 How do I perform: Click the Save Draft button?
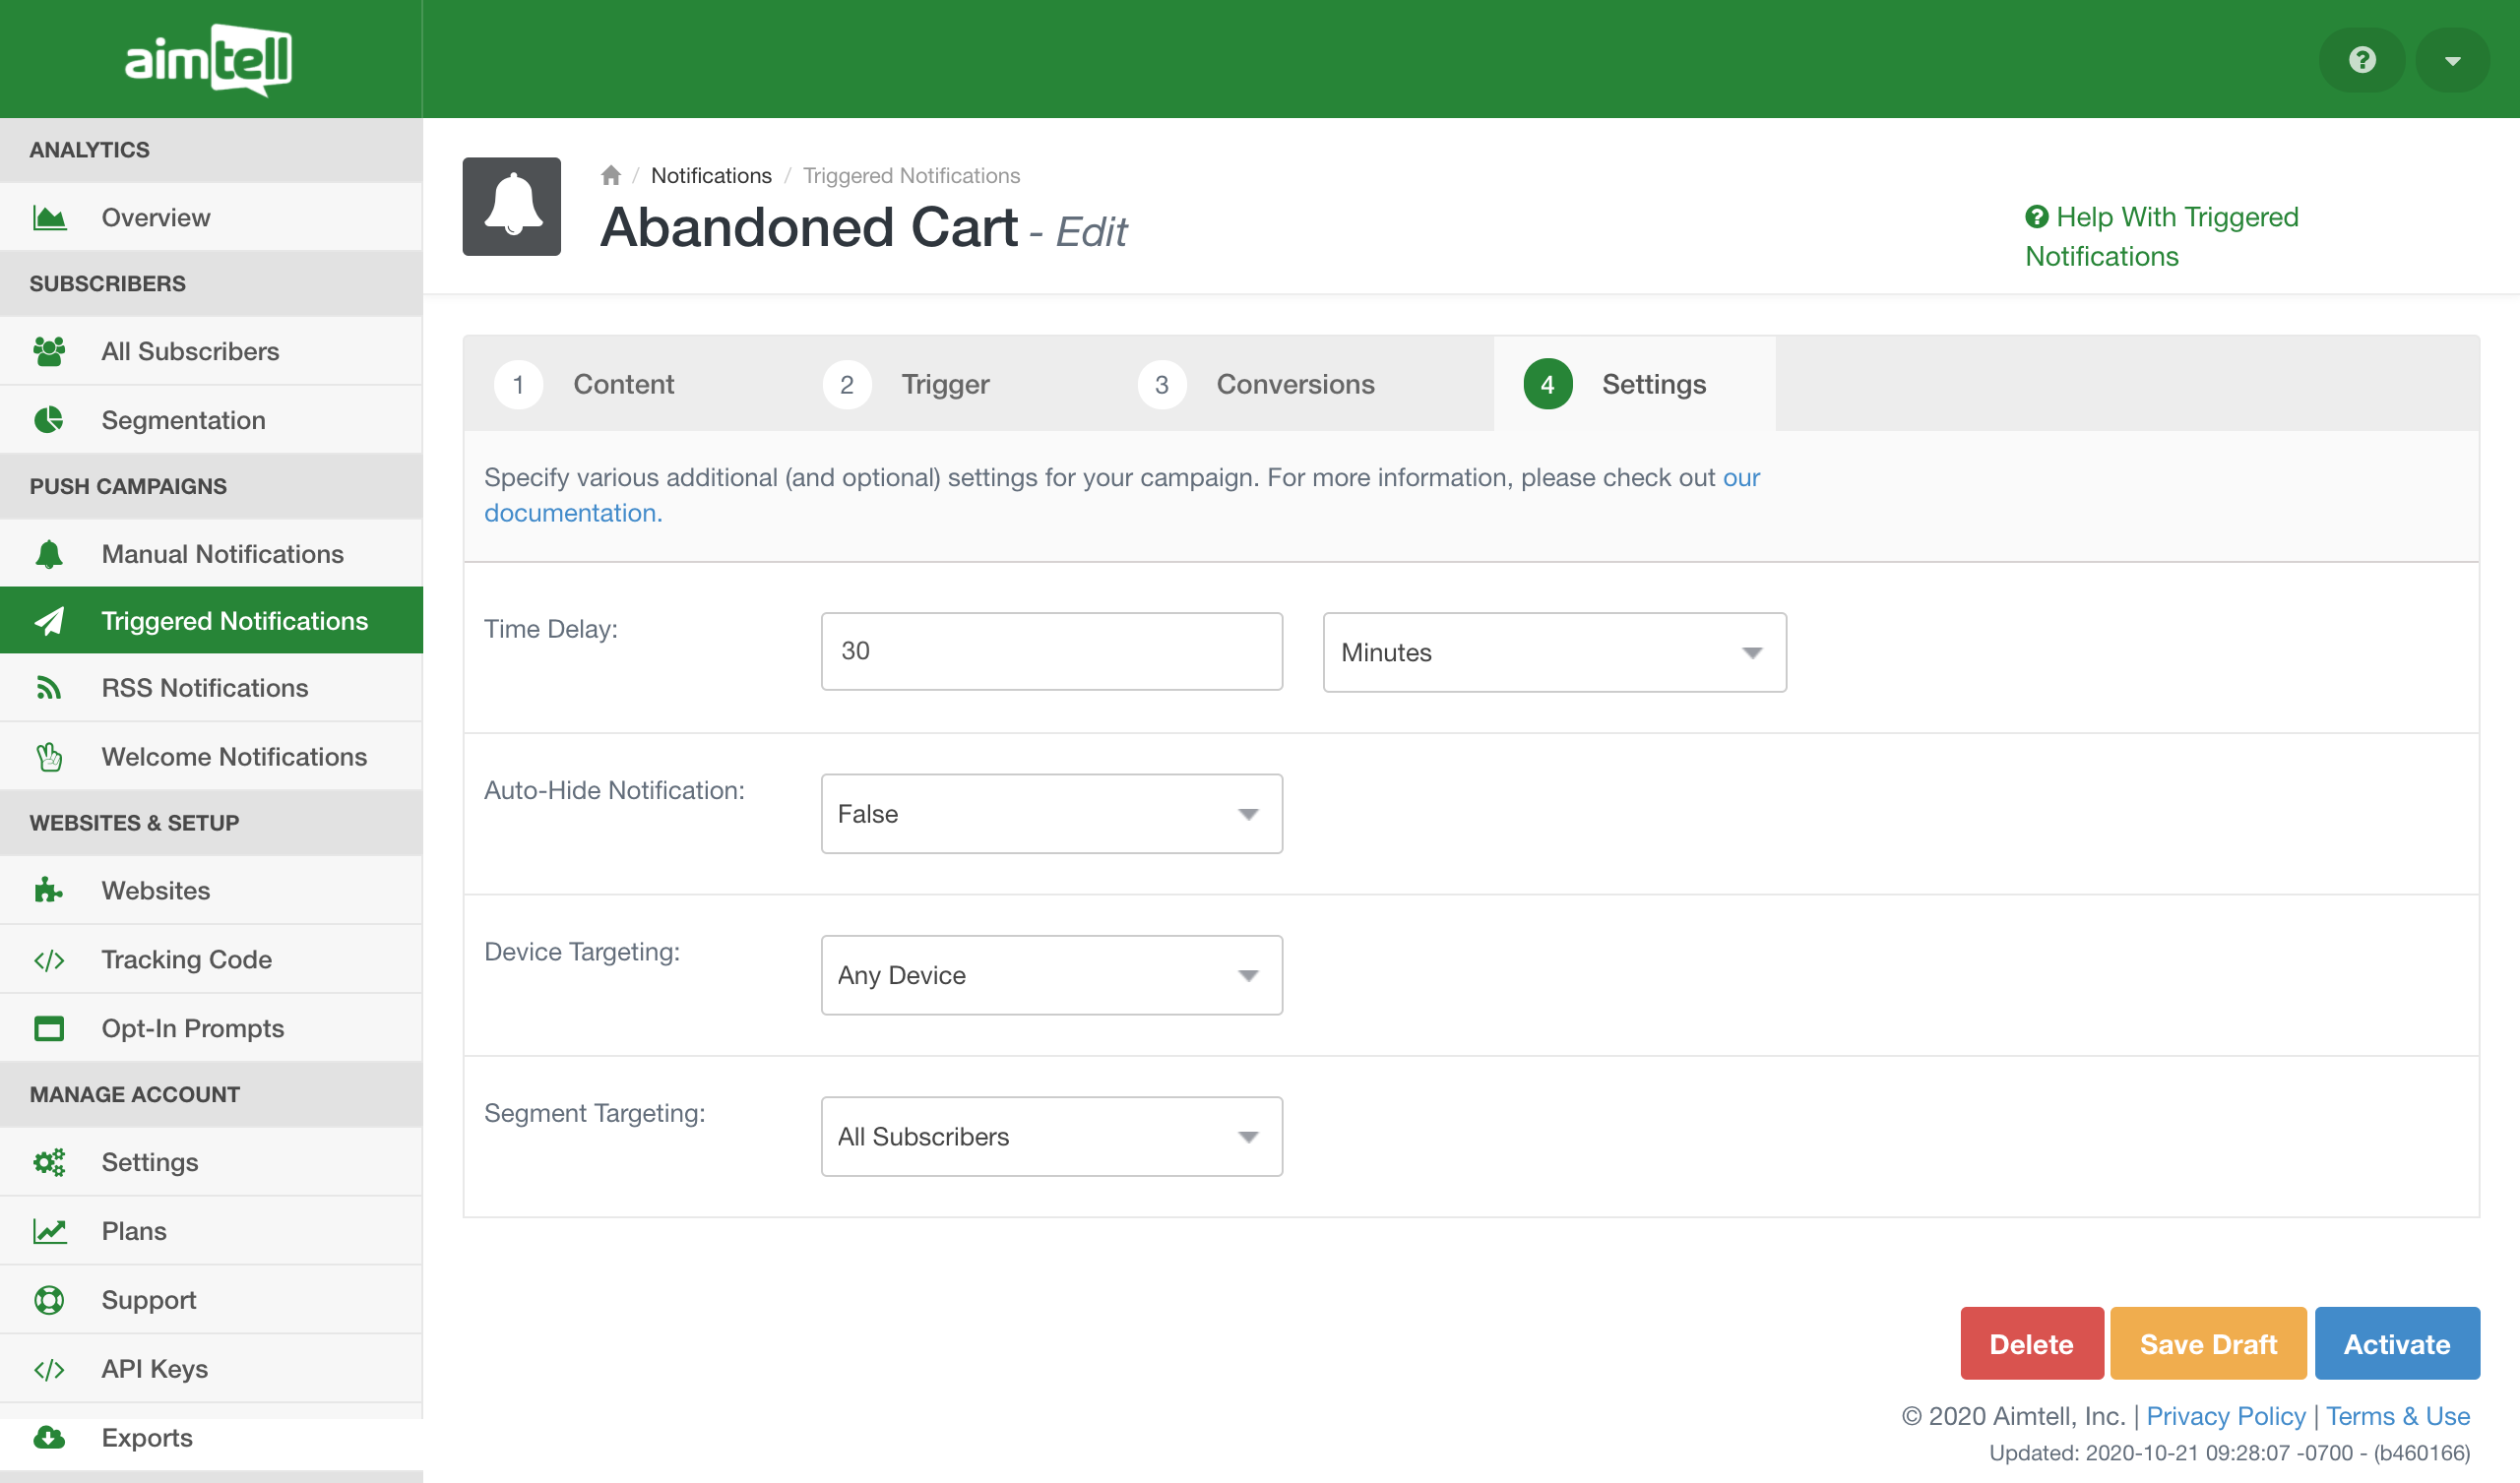[x=2207, y=1343]
